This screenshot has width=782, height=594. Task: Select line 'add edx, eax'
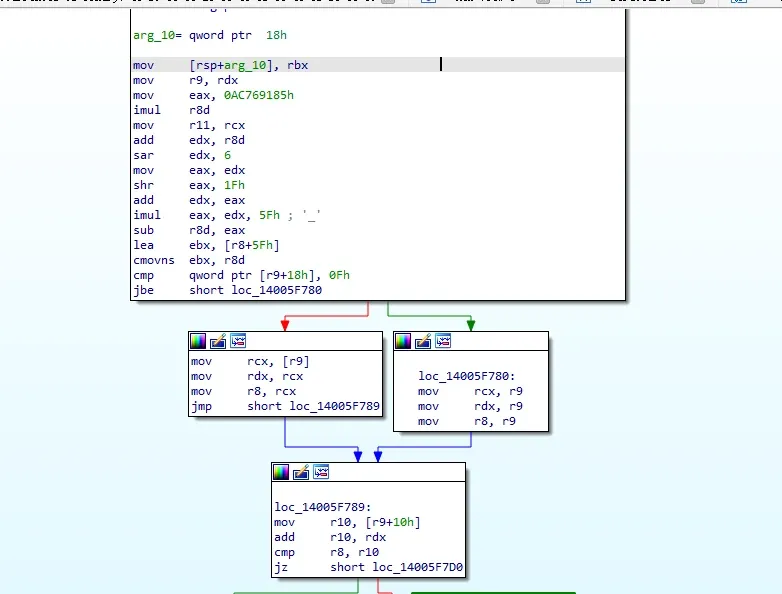coord(189,200)
